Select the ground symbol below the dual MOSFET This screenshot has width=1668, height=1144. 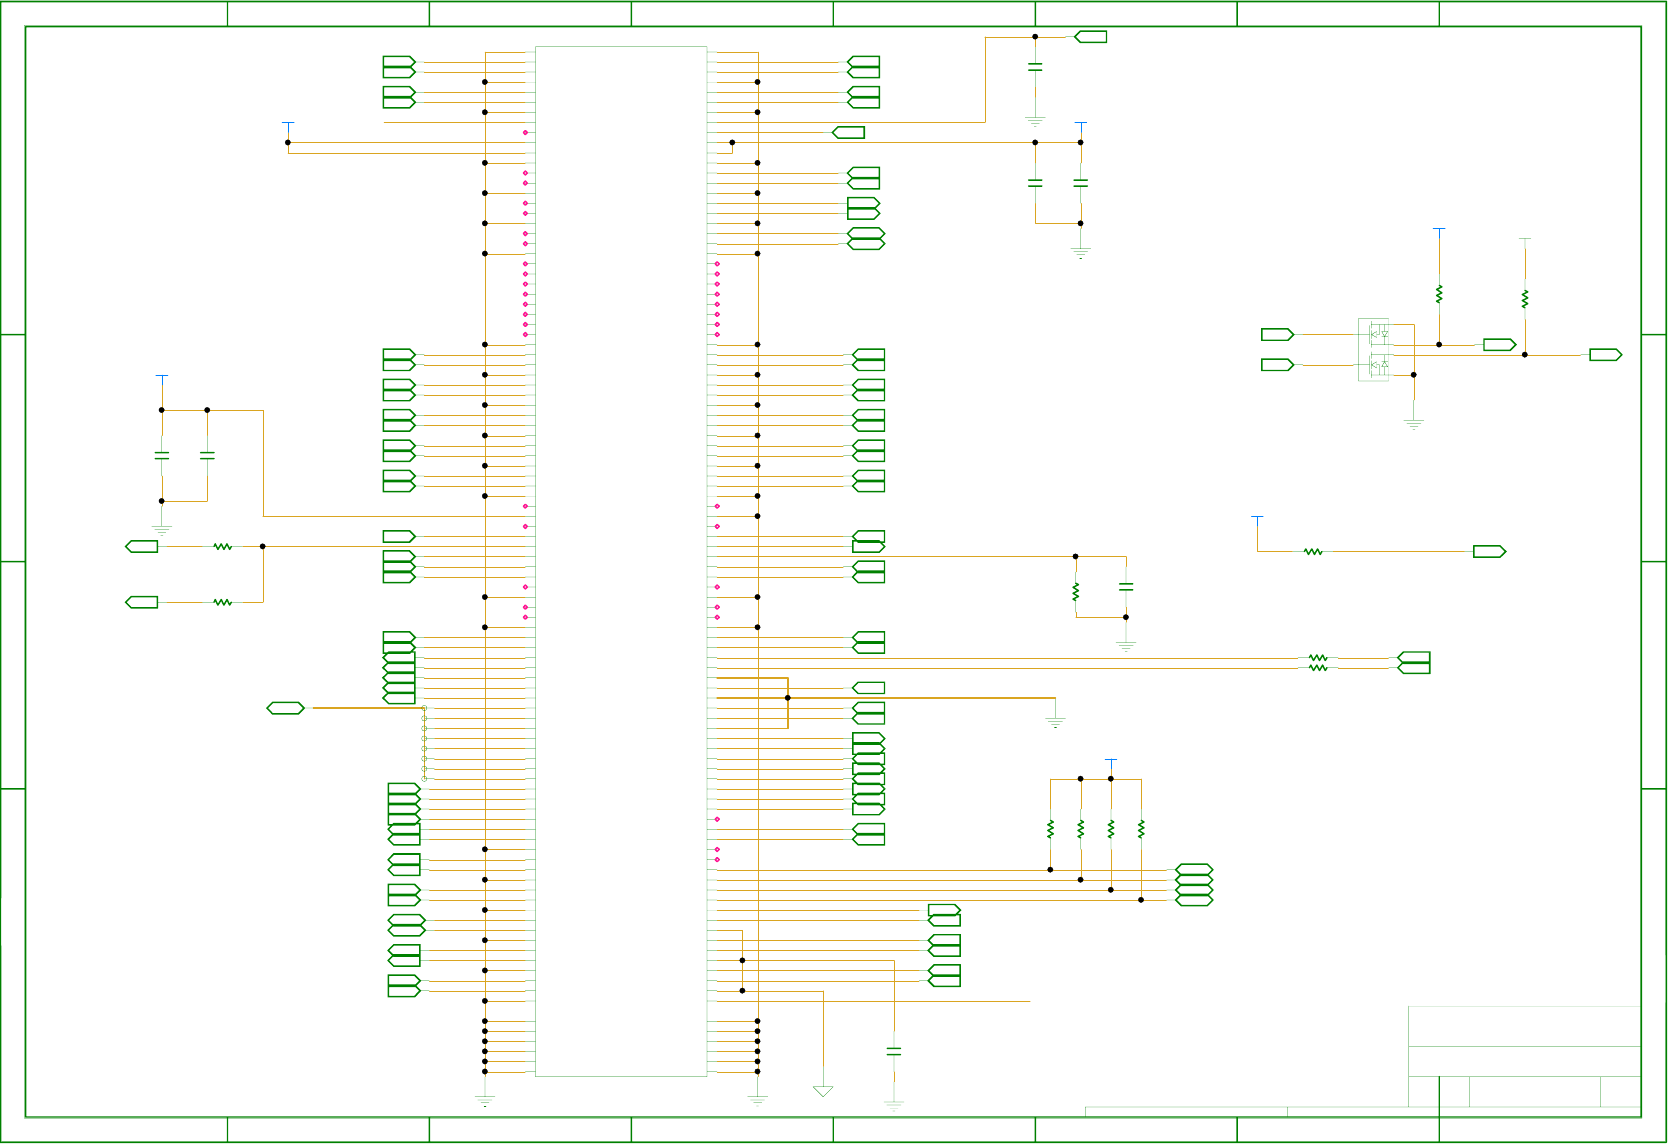click(1414, 425)
